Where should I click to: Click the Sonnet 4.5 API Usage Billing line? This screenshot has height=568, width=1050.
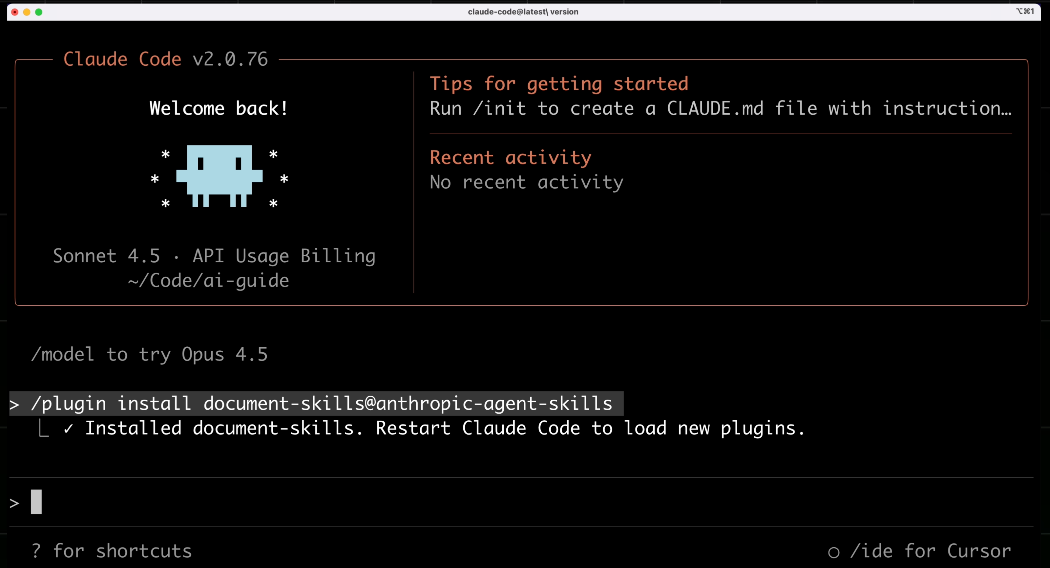[214, 256]
